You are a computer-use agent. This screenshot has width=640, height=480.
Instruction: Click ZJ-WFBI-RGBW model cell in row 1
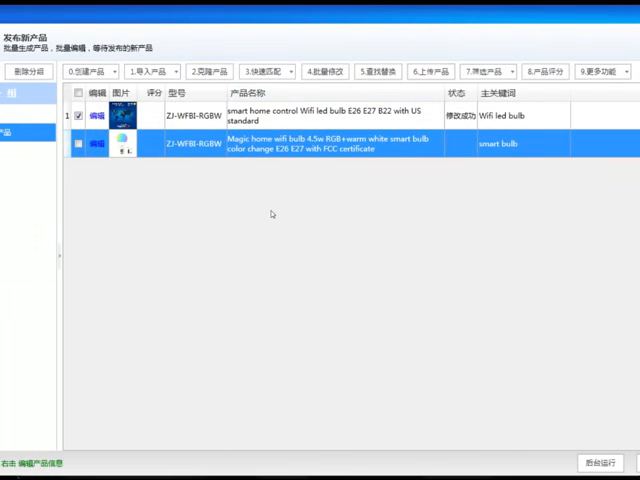coord(194,116)
